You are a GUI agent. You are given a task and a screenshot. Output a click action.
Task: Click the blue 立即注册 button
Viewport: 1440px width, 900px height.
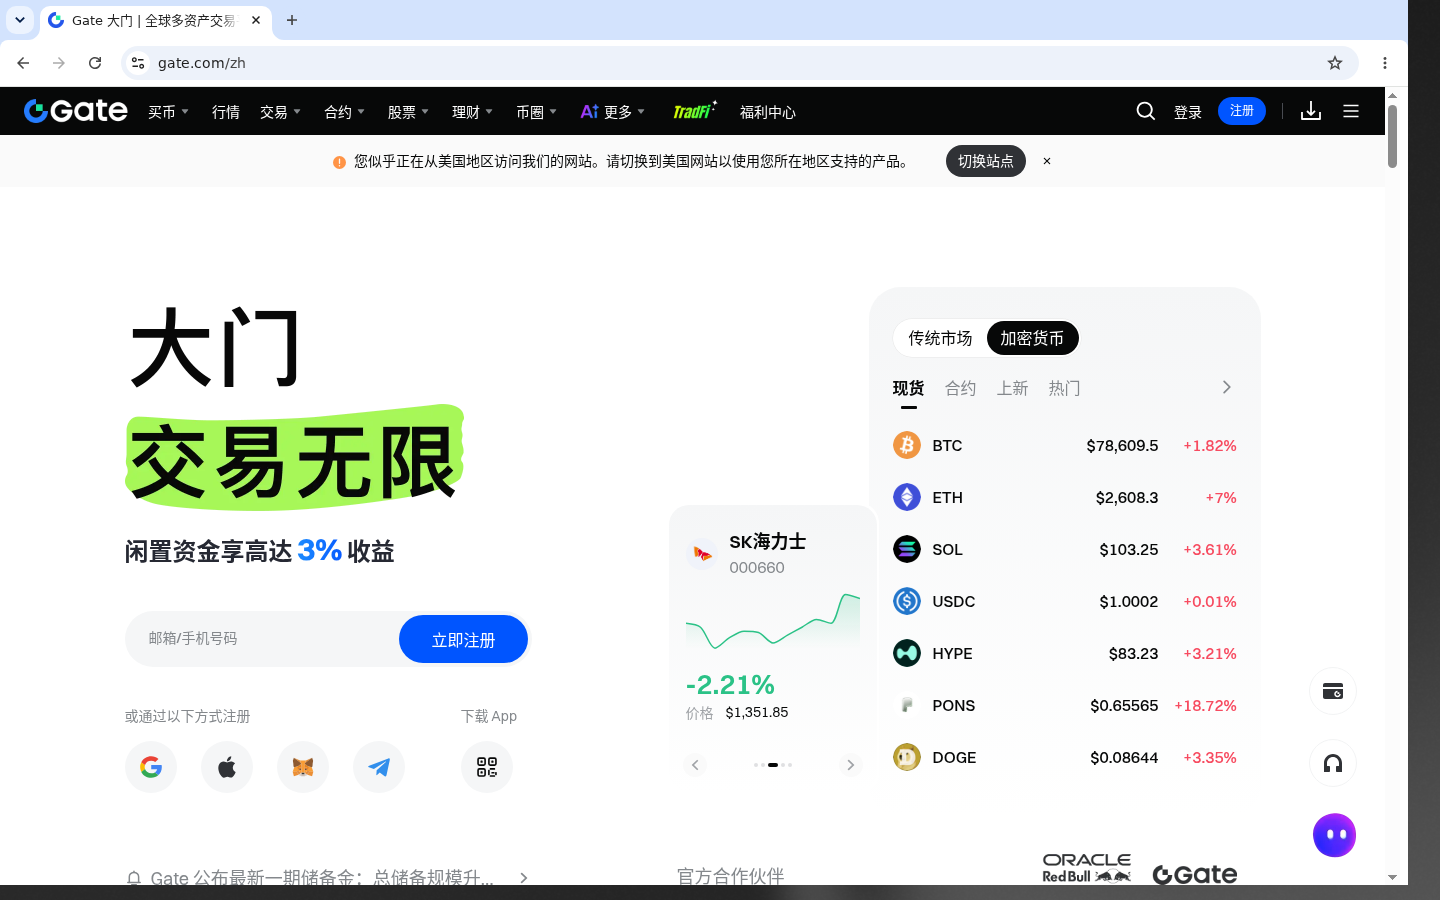(x=463, y=639)
